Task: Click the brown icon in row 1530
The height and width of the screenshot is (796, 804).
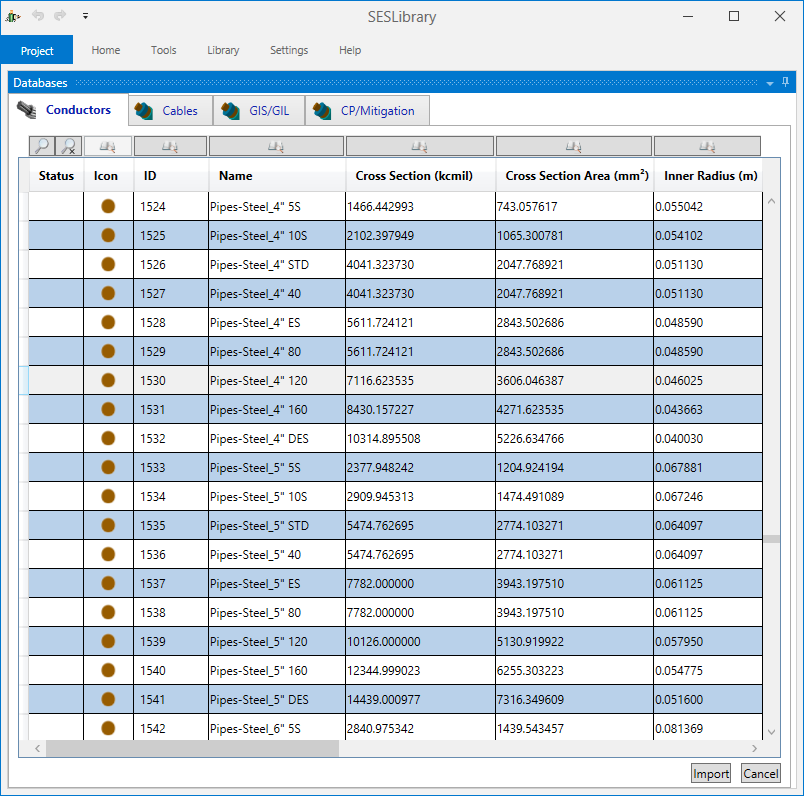Action: tap(108, 380)
